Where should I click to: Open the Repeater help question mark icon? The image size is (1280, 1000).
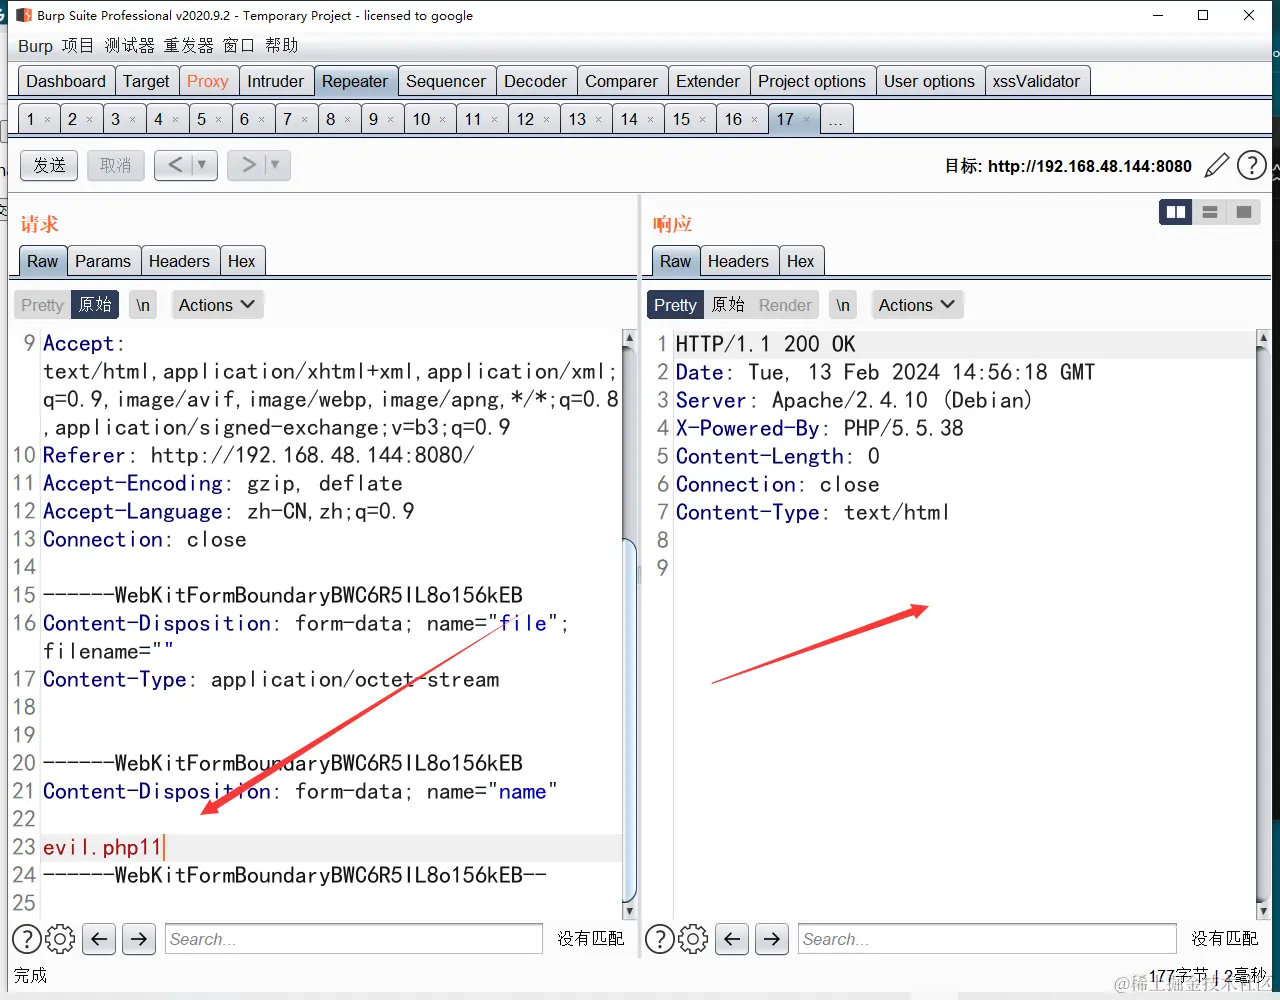(x=1252, y=165)
